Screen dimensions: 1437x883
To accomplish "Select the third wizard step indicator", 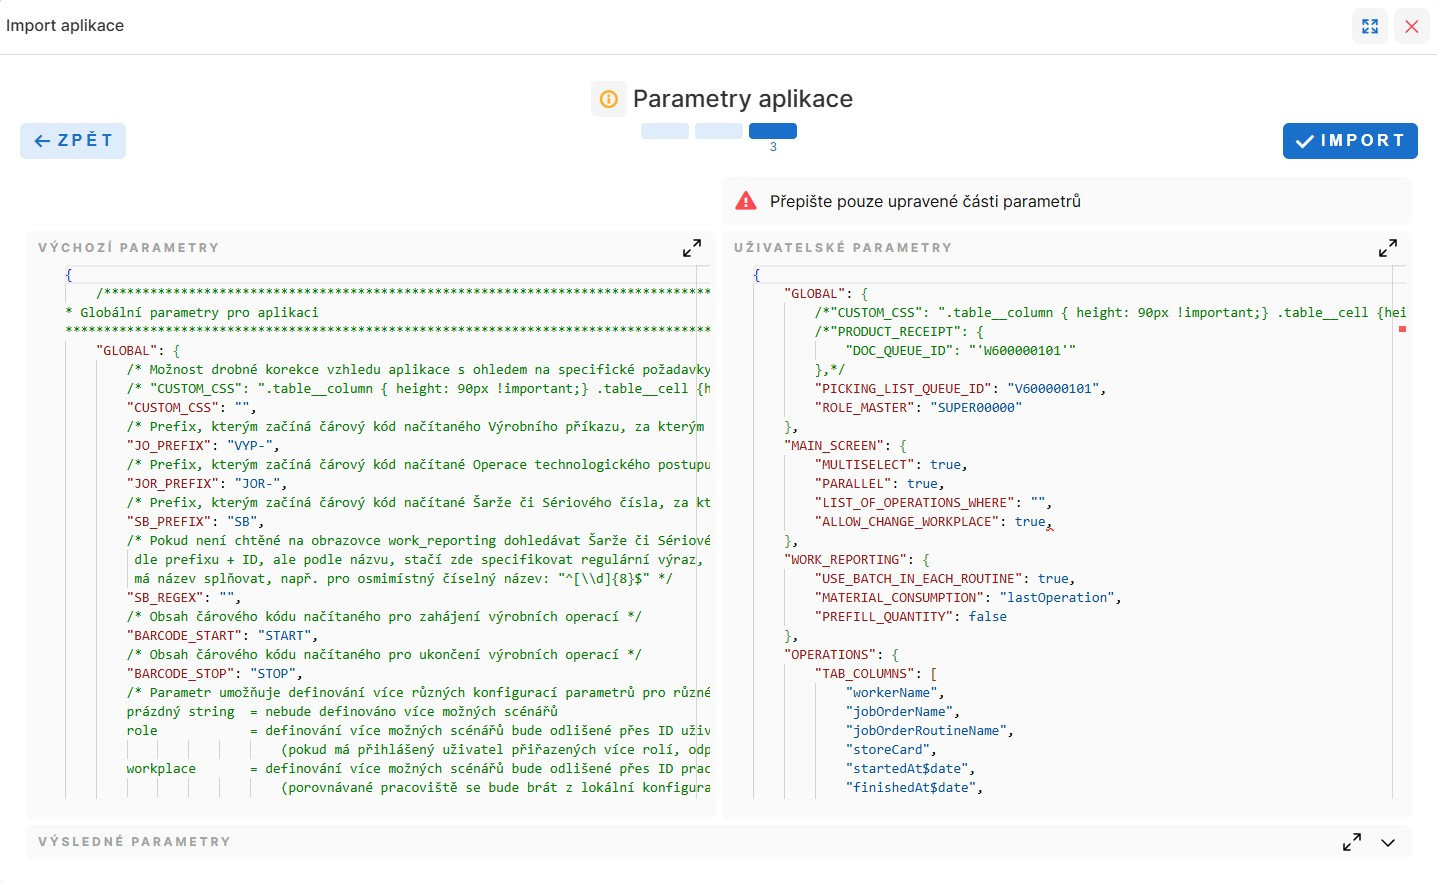I will 773,131.
